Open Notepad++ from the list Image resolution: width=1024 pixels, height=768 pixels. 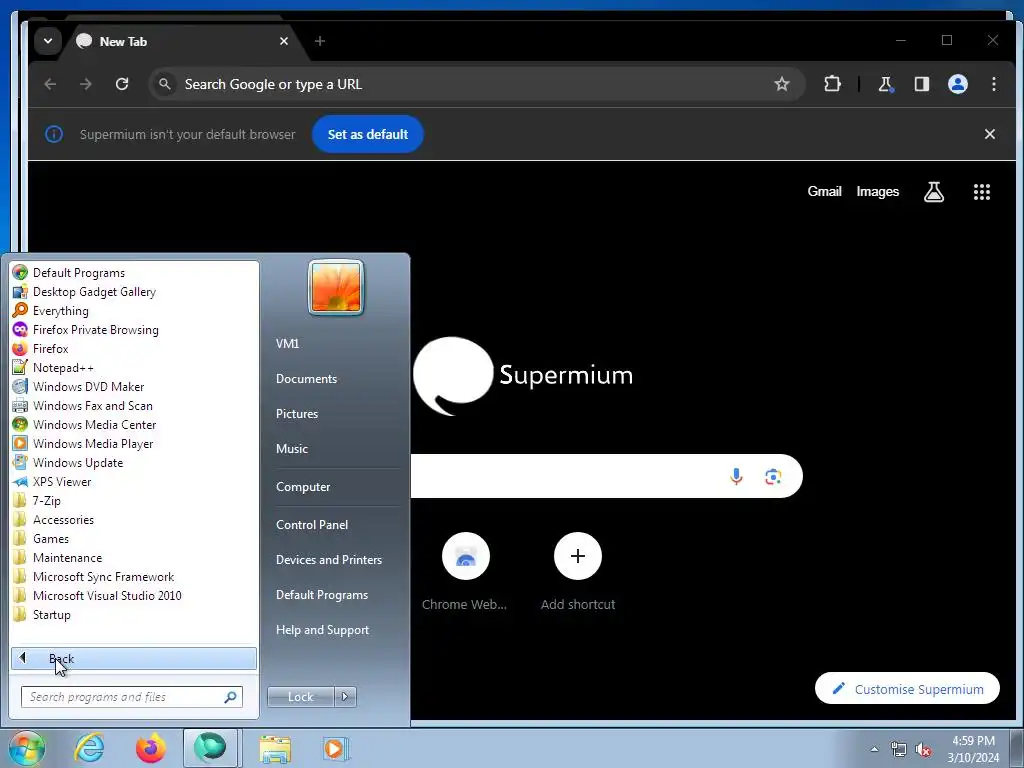[134, 367]
